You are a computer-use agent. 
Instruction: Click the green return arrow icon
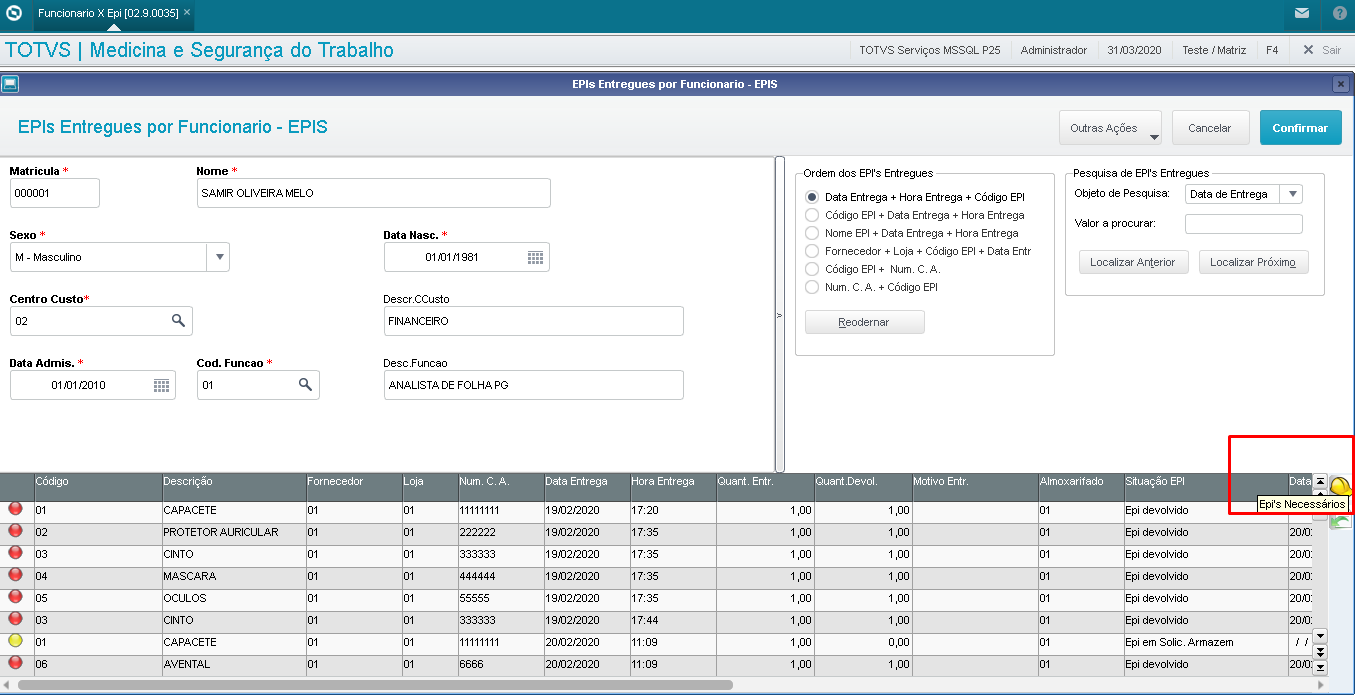coord(1340,521)
